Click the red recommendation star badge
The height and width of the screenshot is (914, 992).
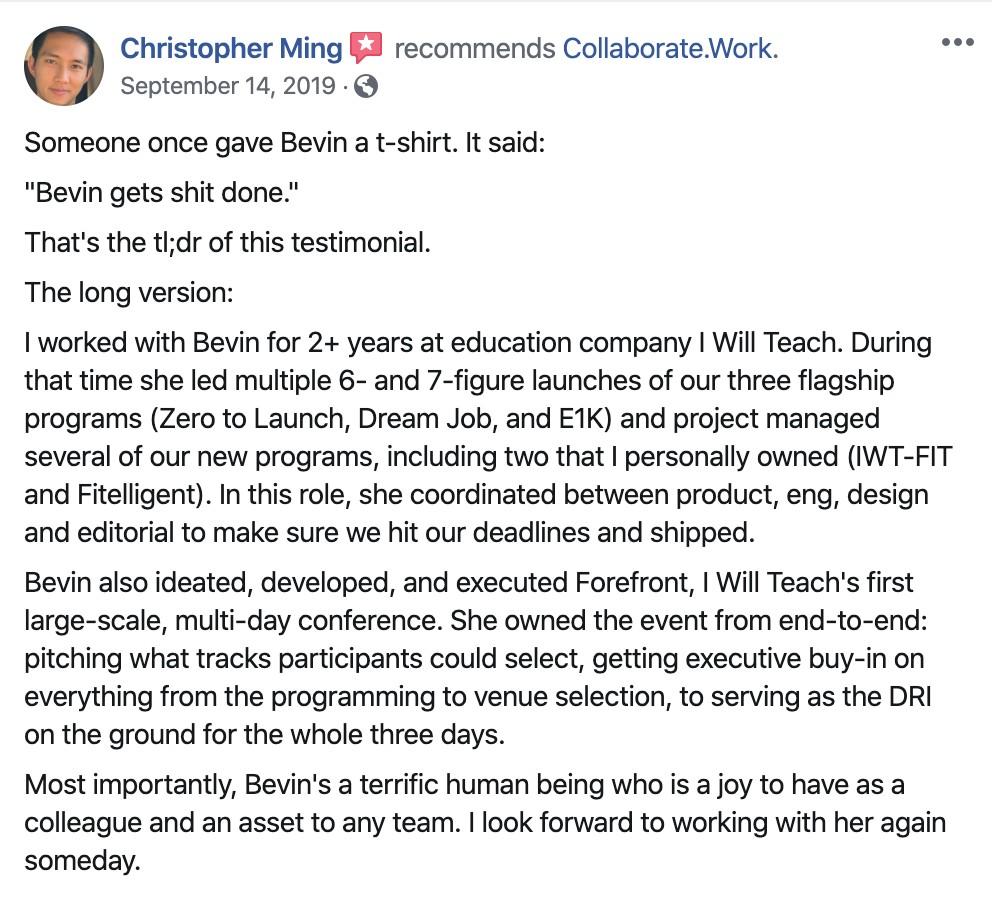tap(366, 47)
